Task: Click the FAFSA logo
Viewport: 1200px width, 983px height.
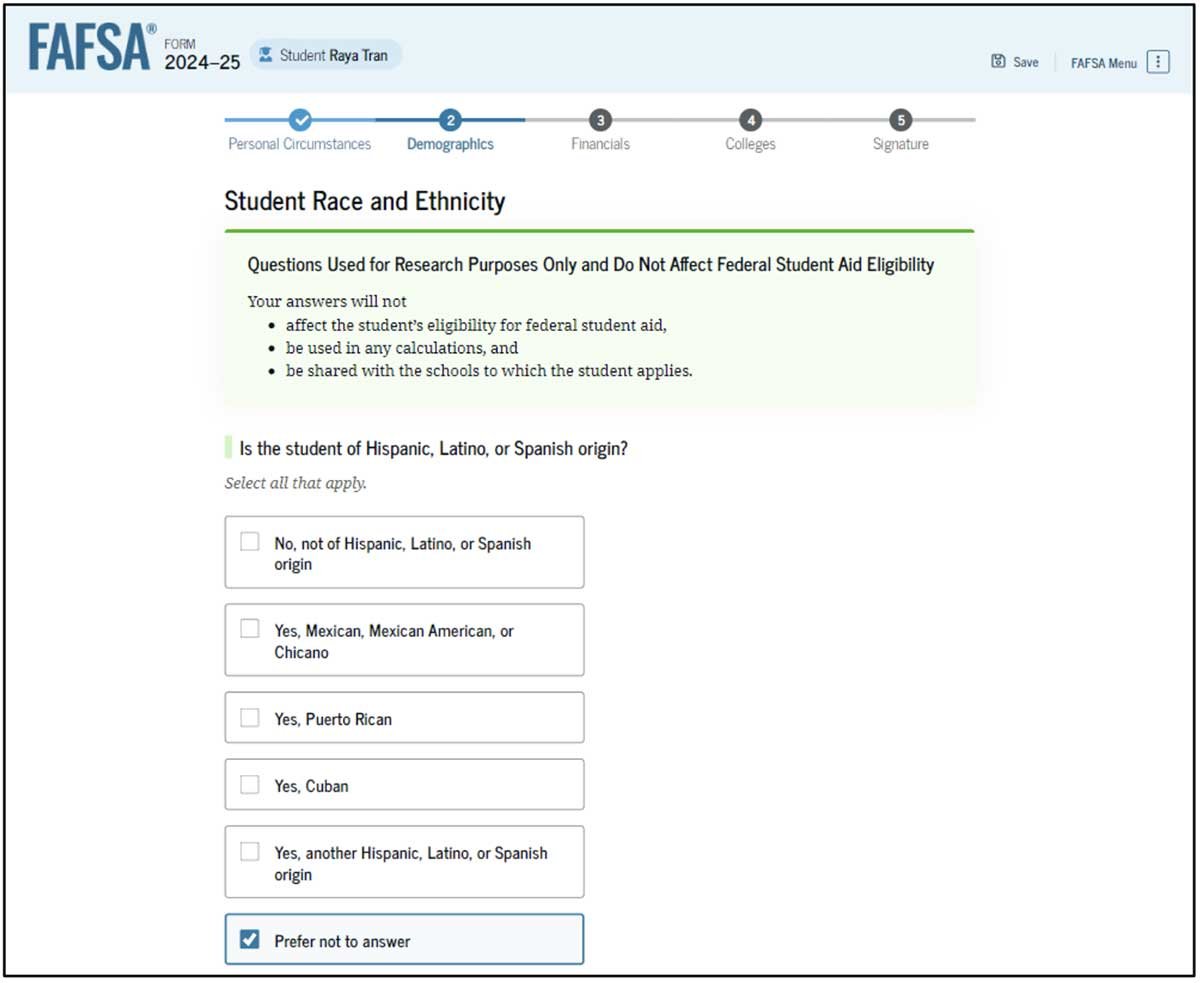Action: 92,48
